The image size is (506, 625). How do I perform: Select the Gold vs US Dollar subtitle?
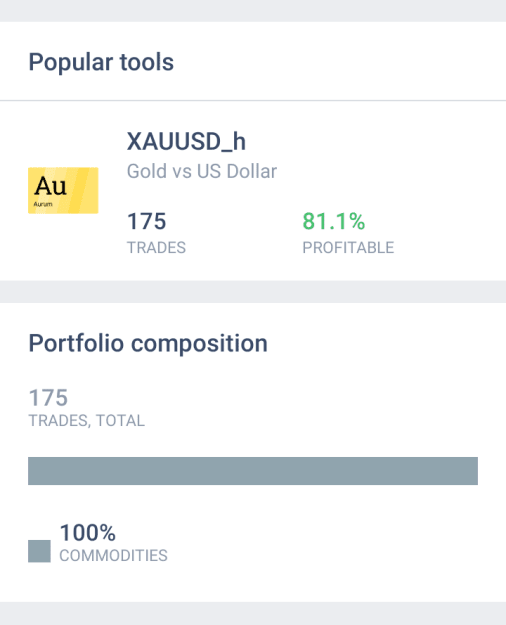coord(202,171)
